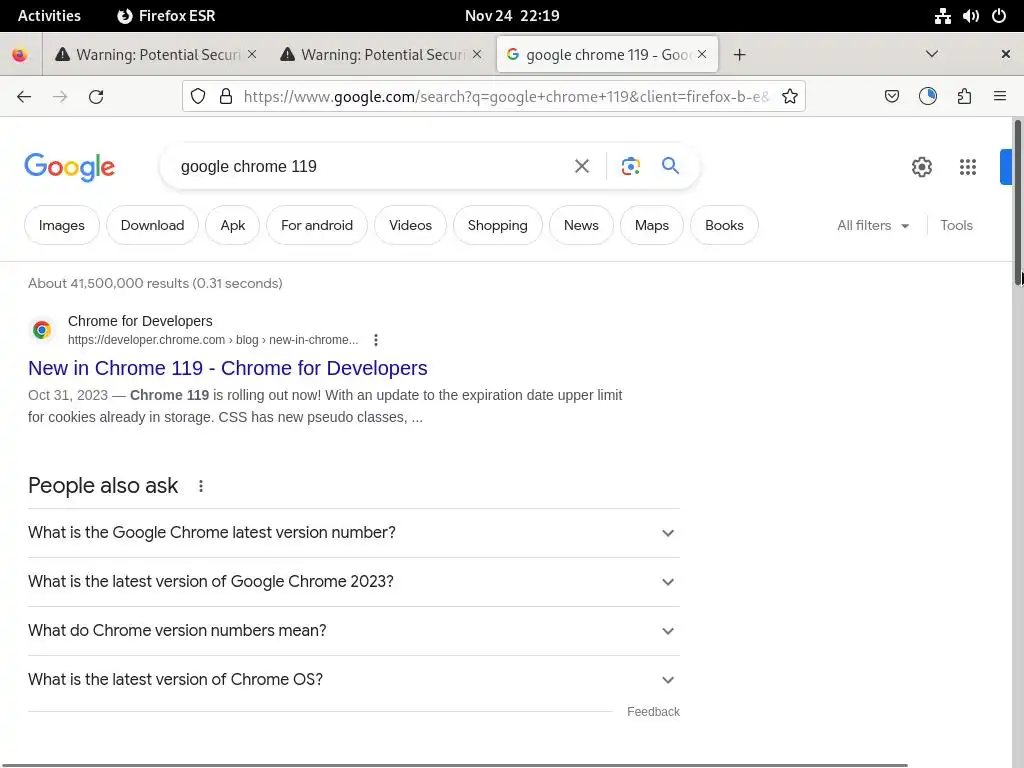
Task: Open the Firefox ESR app menu
Action: pos(166,16)
